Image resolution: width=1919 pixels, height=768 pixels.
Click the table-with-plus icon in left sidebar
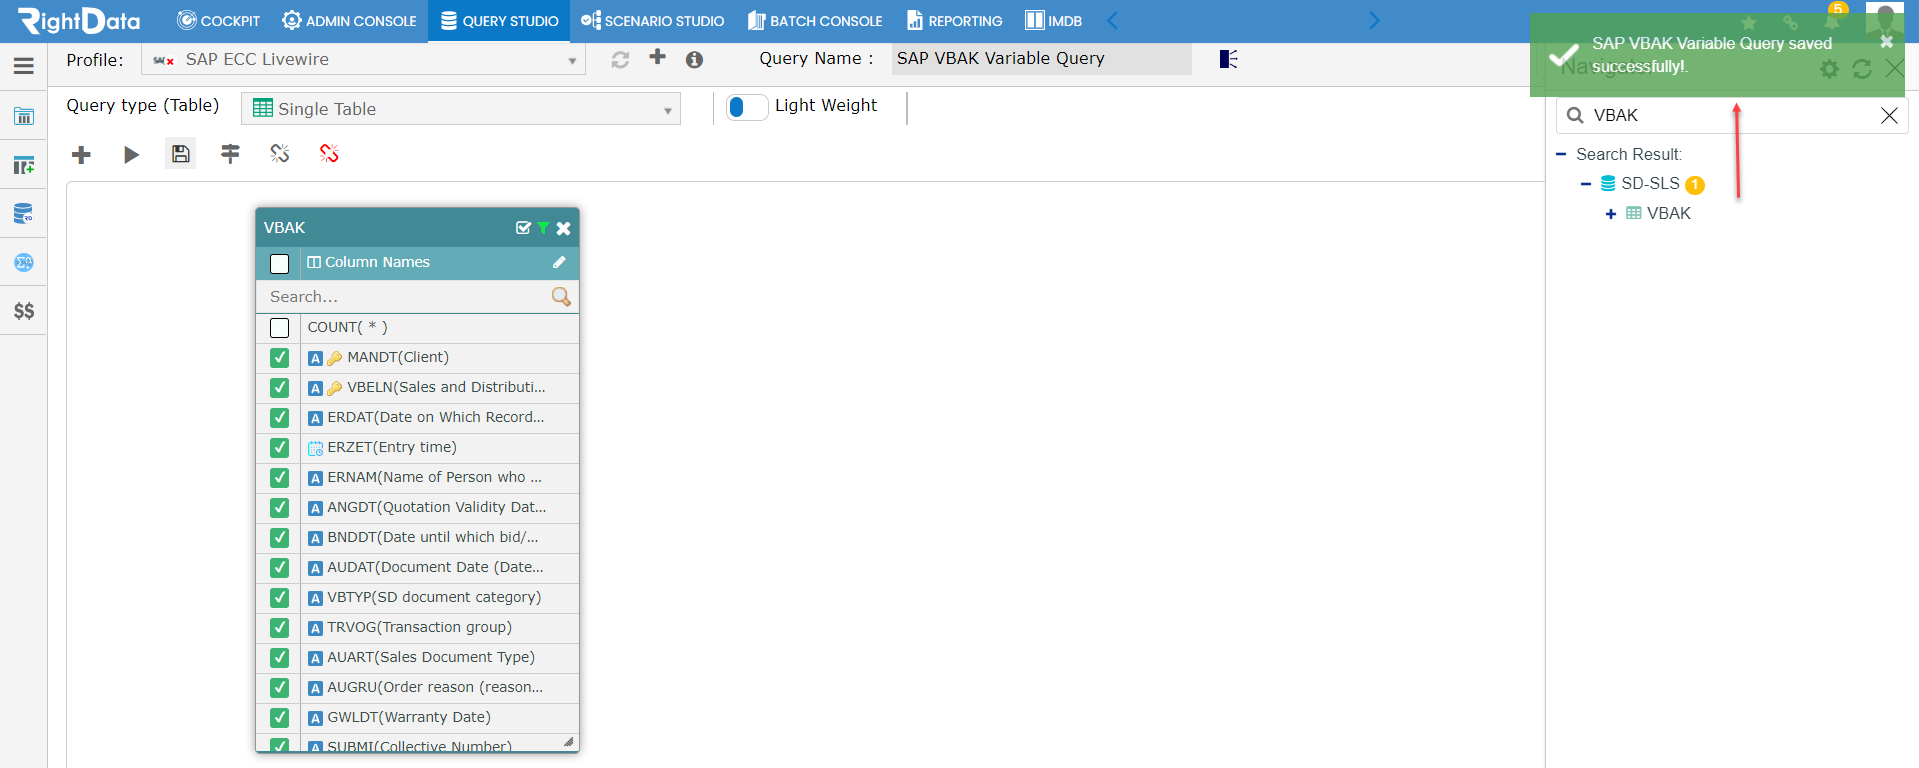pos(24,165)
